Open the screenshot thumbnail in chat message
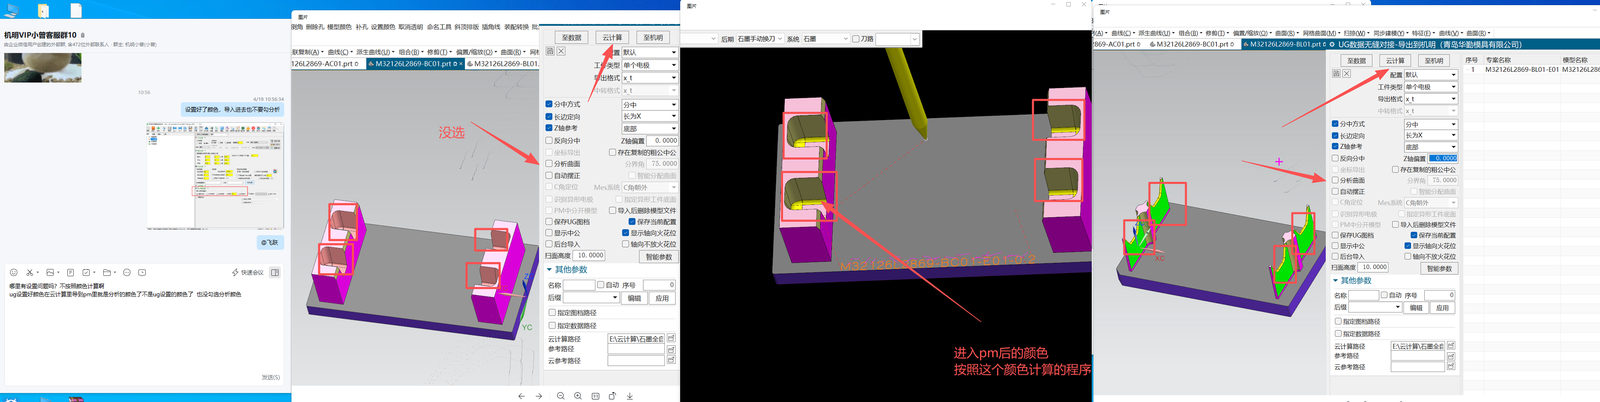The height and width of the screenshot is (402, 1600). coord(215,176)
